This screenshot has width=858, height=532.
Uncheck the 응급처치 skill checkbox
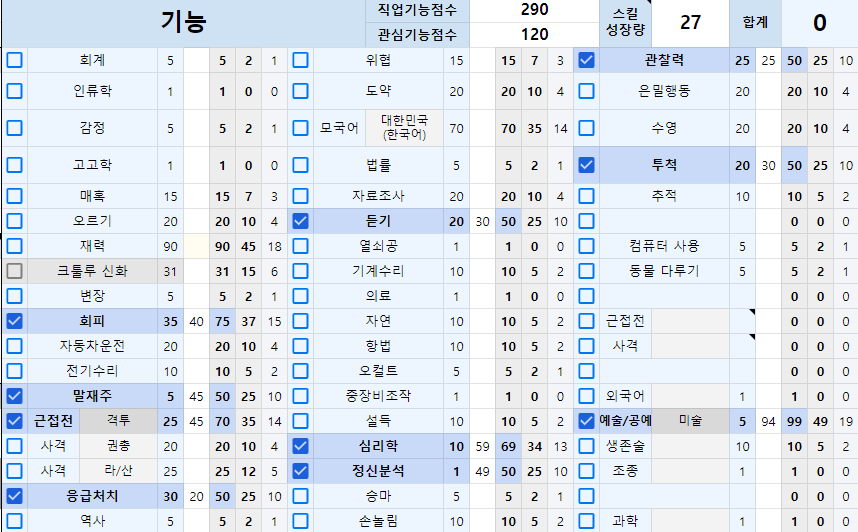click(15, 495)
